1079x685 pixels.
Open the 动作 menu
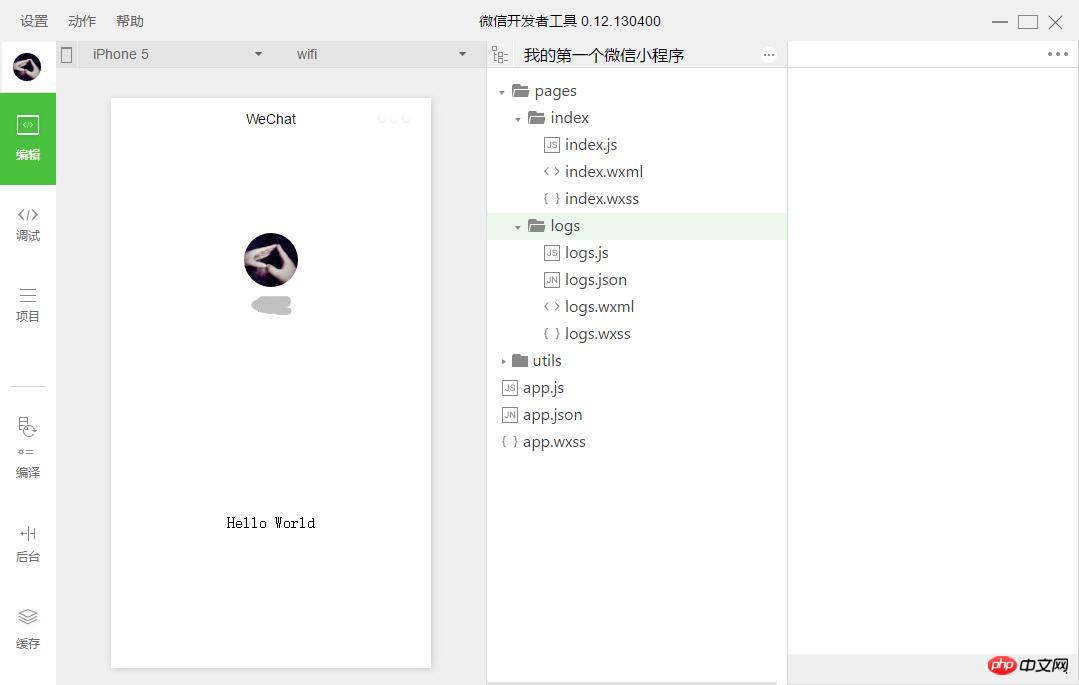(x=82, y=21)
